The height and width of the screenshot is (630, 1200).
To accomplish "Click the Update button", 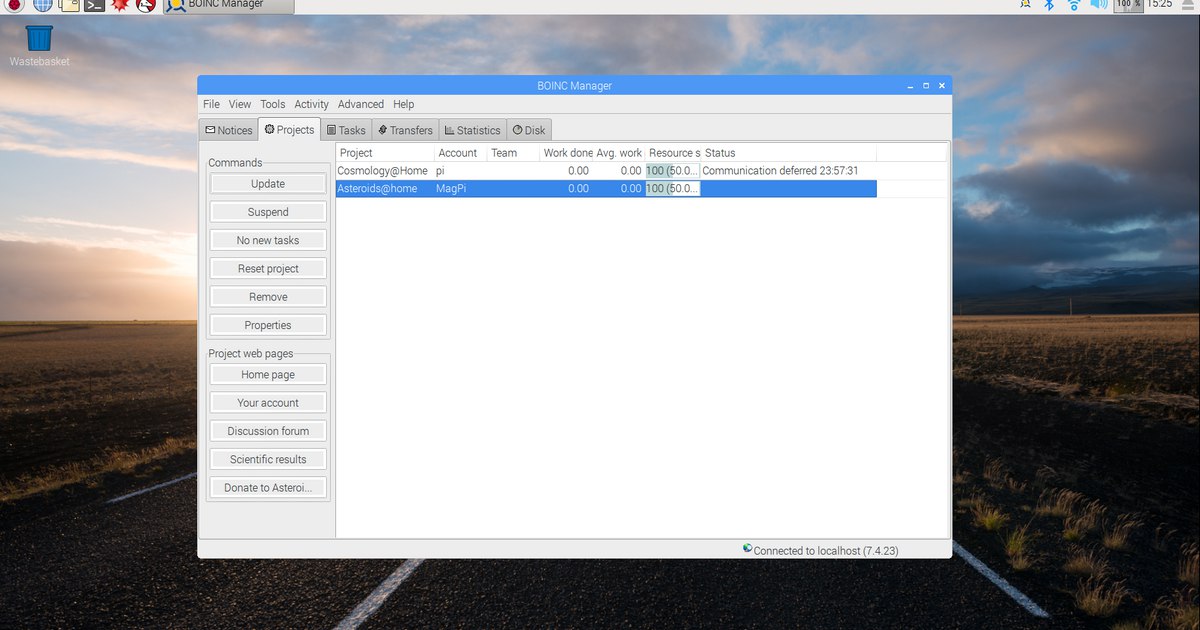I will [268, 184].
